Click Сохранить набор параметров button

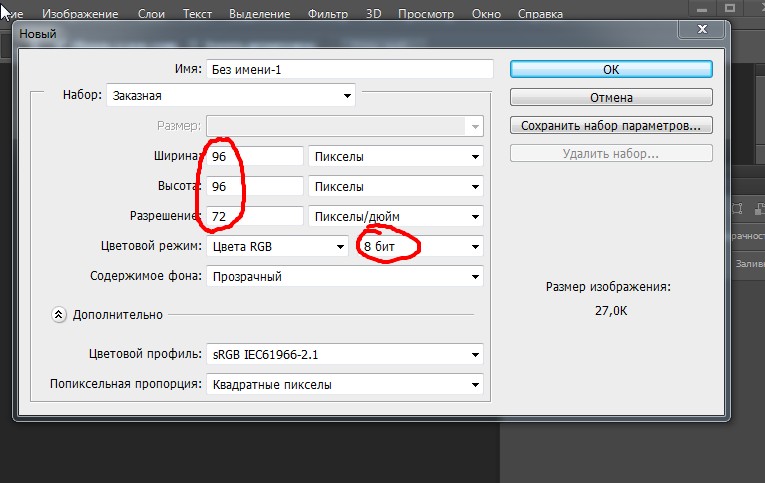[610, 126]
